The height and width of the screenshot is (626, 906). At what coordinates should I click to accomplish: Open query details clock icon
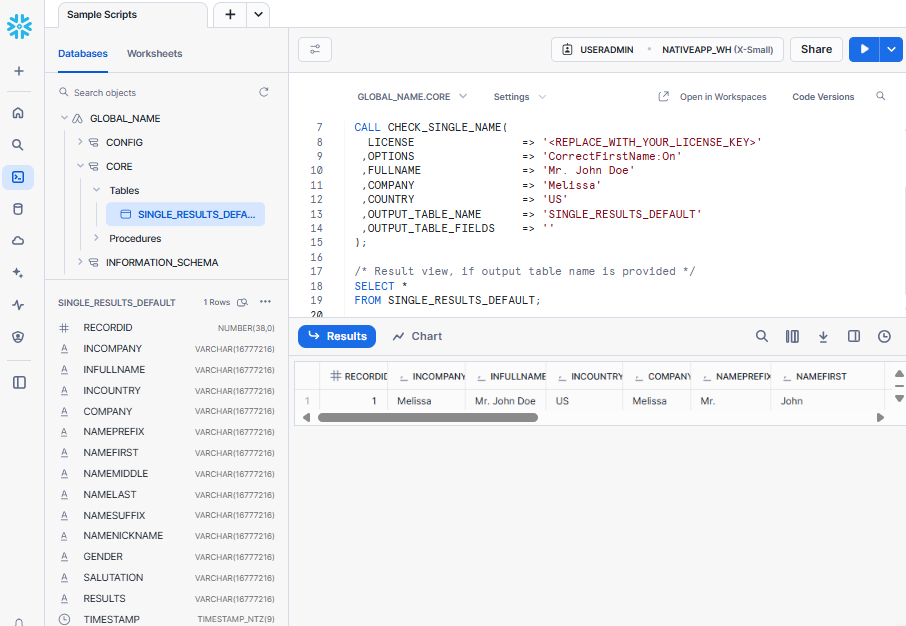click(x=884, y=336)
